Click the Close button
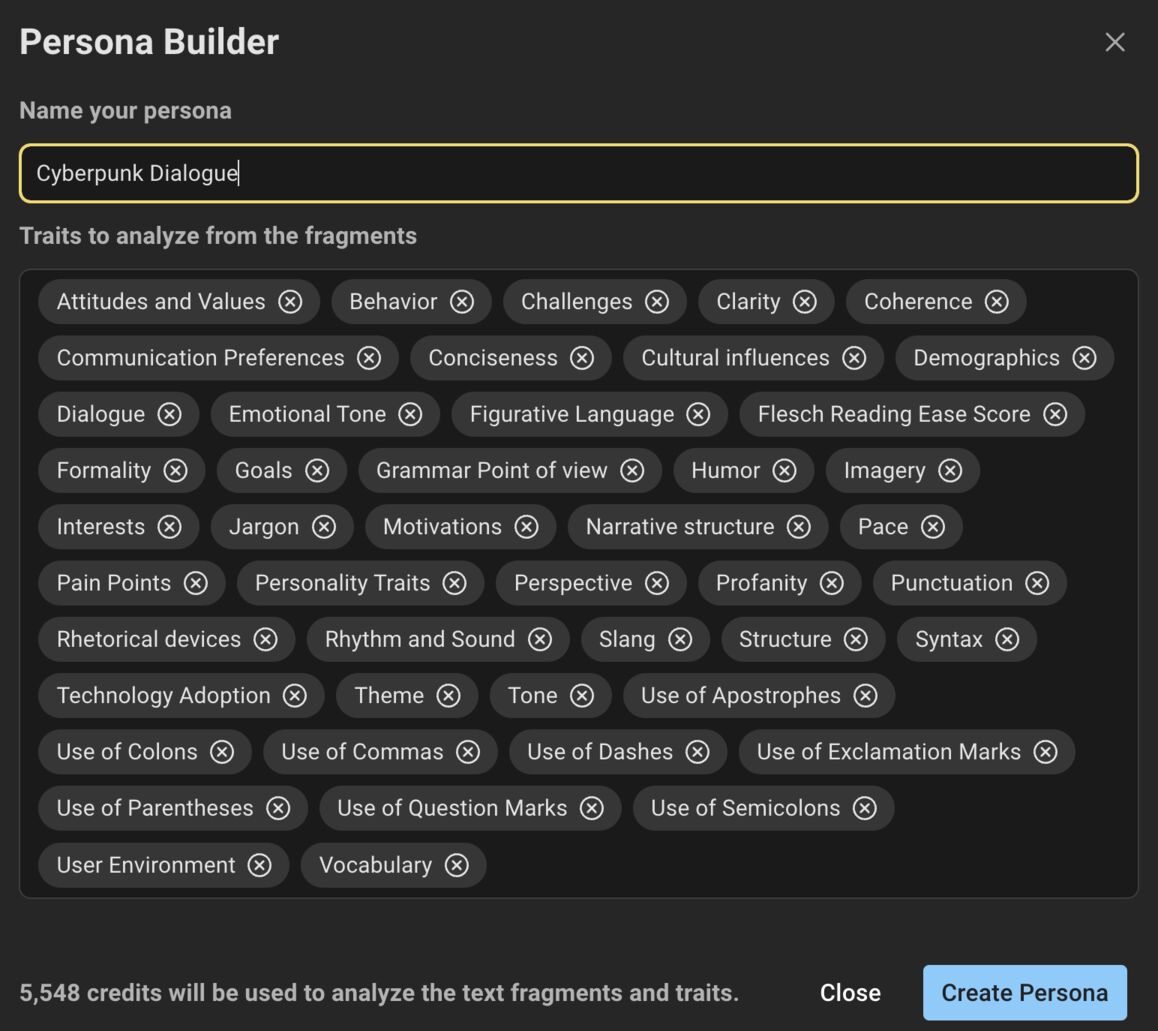Image resolution: width=1158 pixels, height=1031 pixels. point(850,992)
